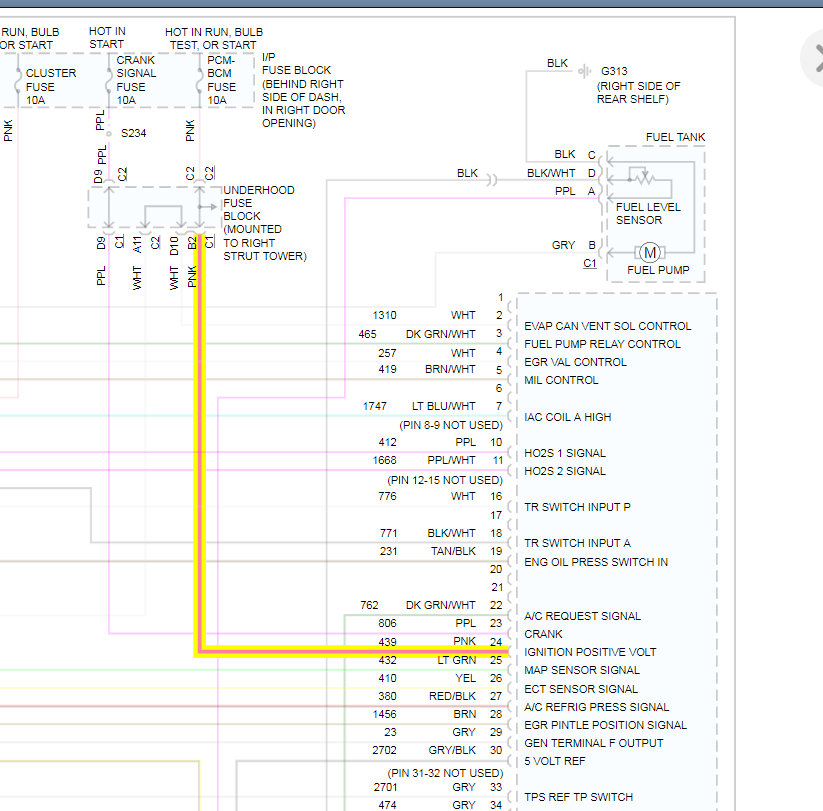Click the CRANK SIGNAL FUSE 10A label
823x811 pixels.
click(136, 80)
